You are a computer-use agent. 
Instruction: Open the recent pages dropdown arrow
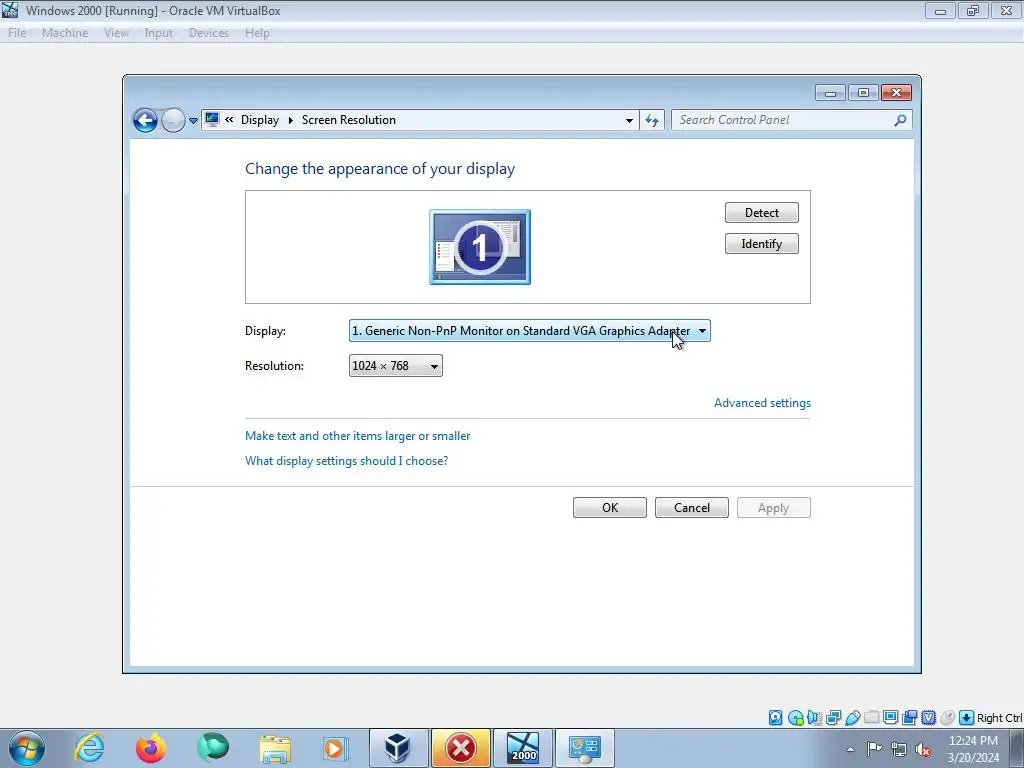tap(193, 121)
